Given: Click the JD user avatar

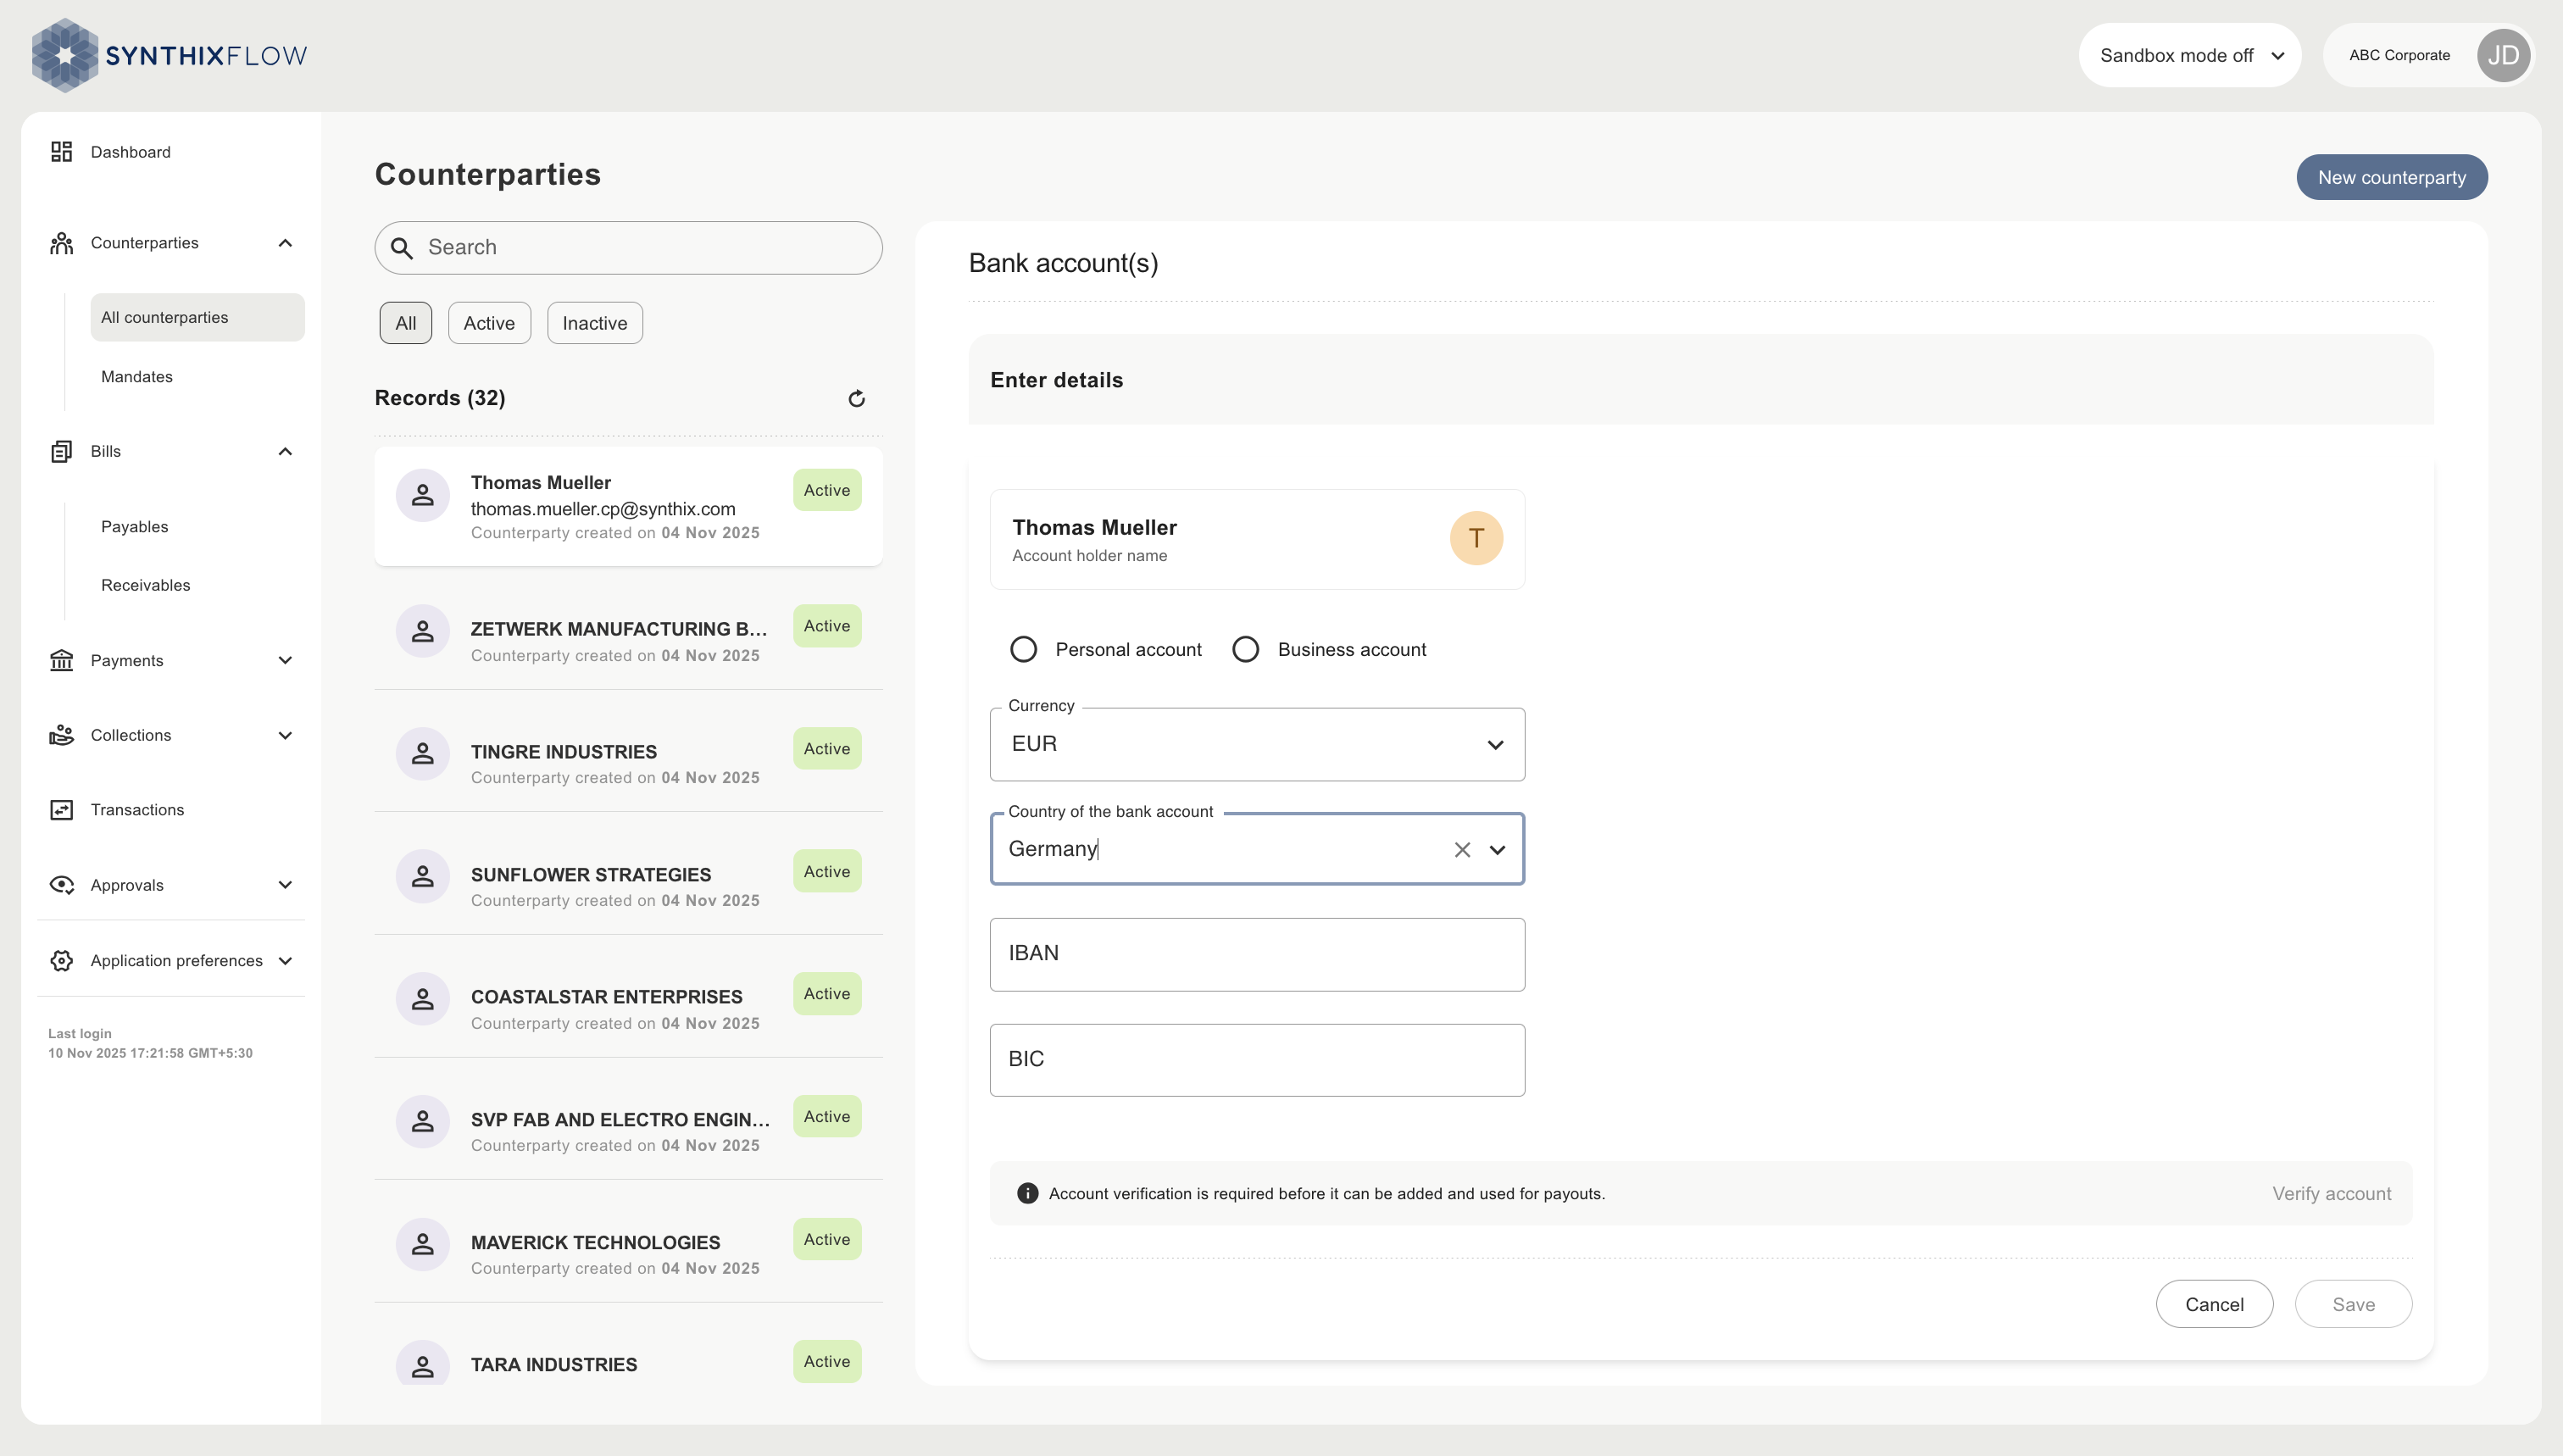Looking at the screenshot, I should [2503, 55].
